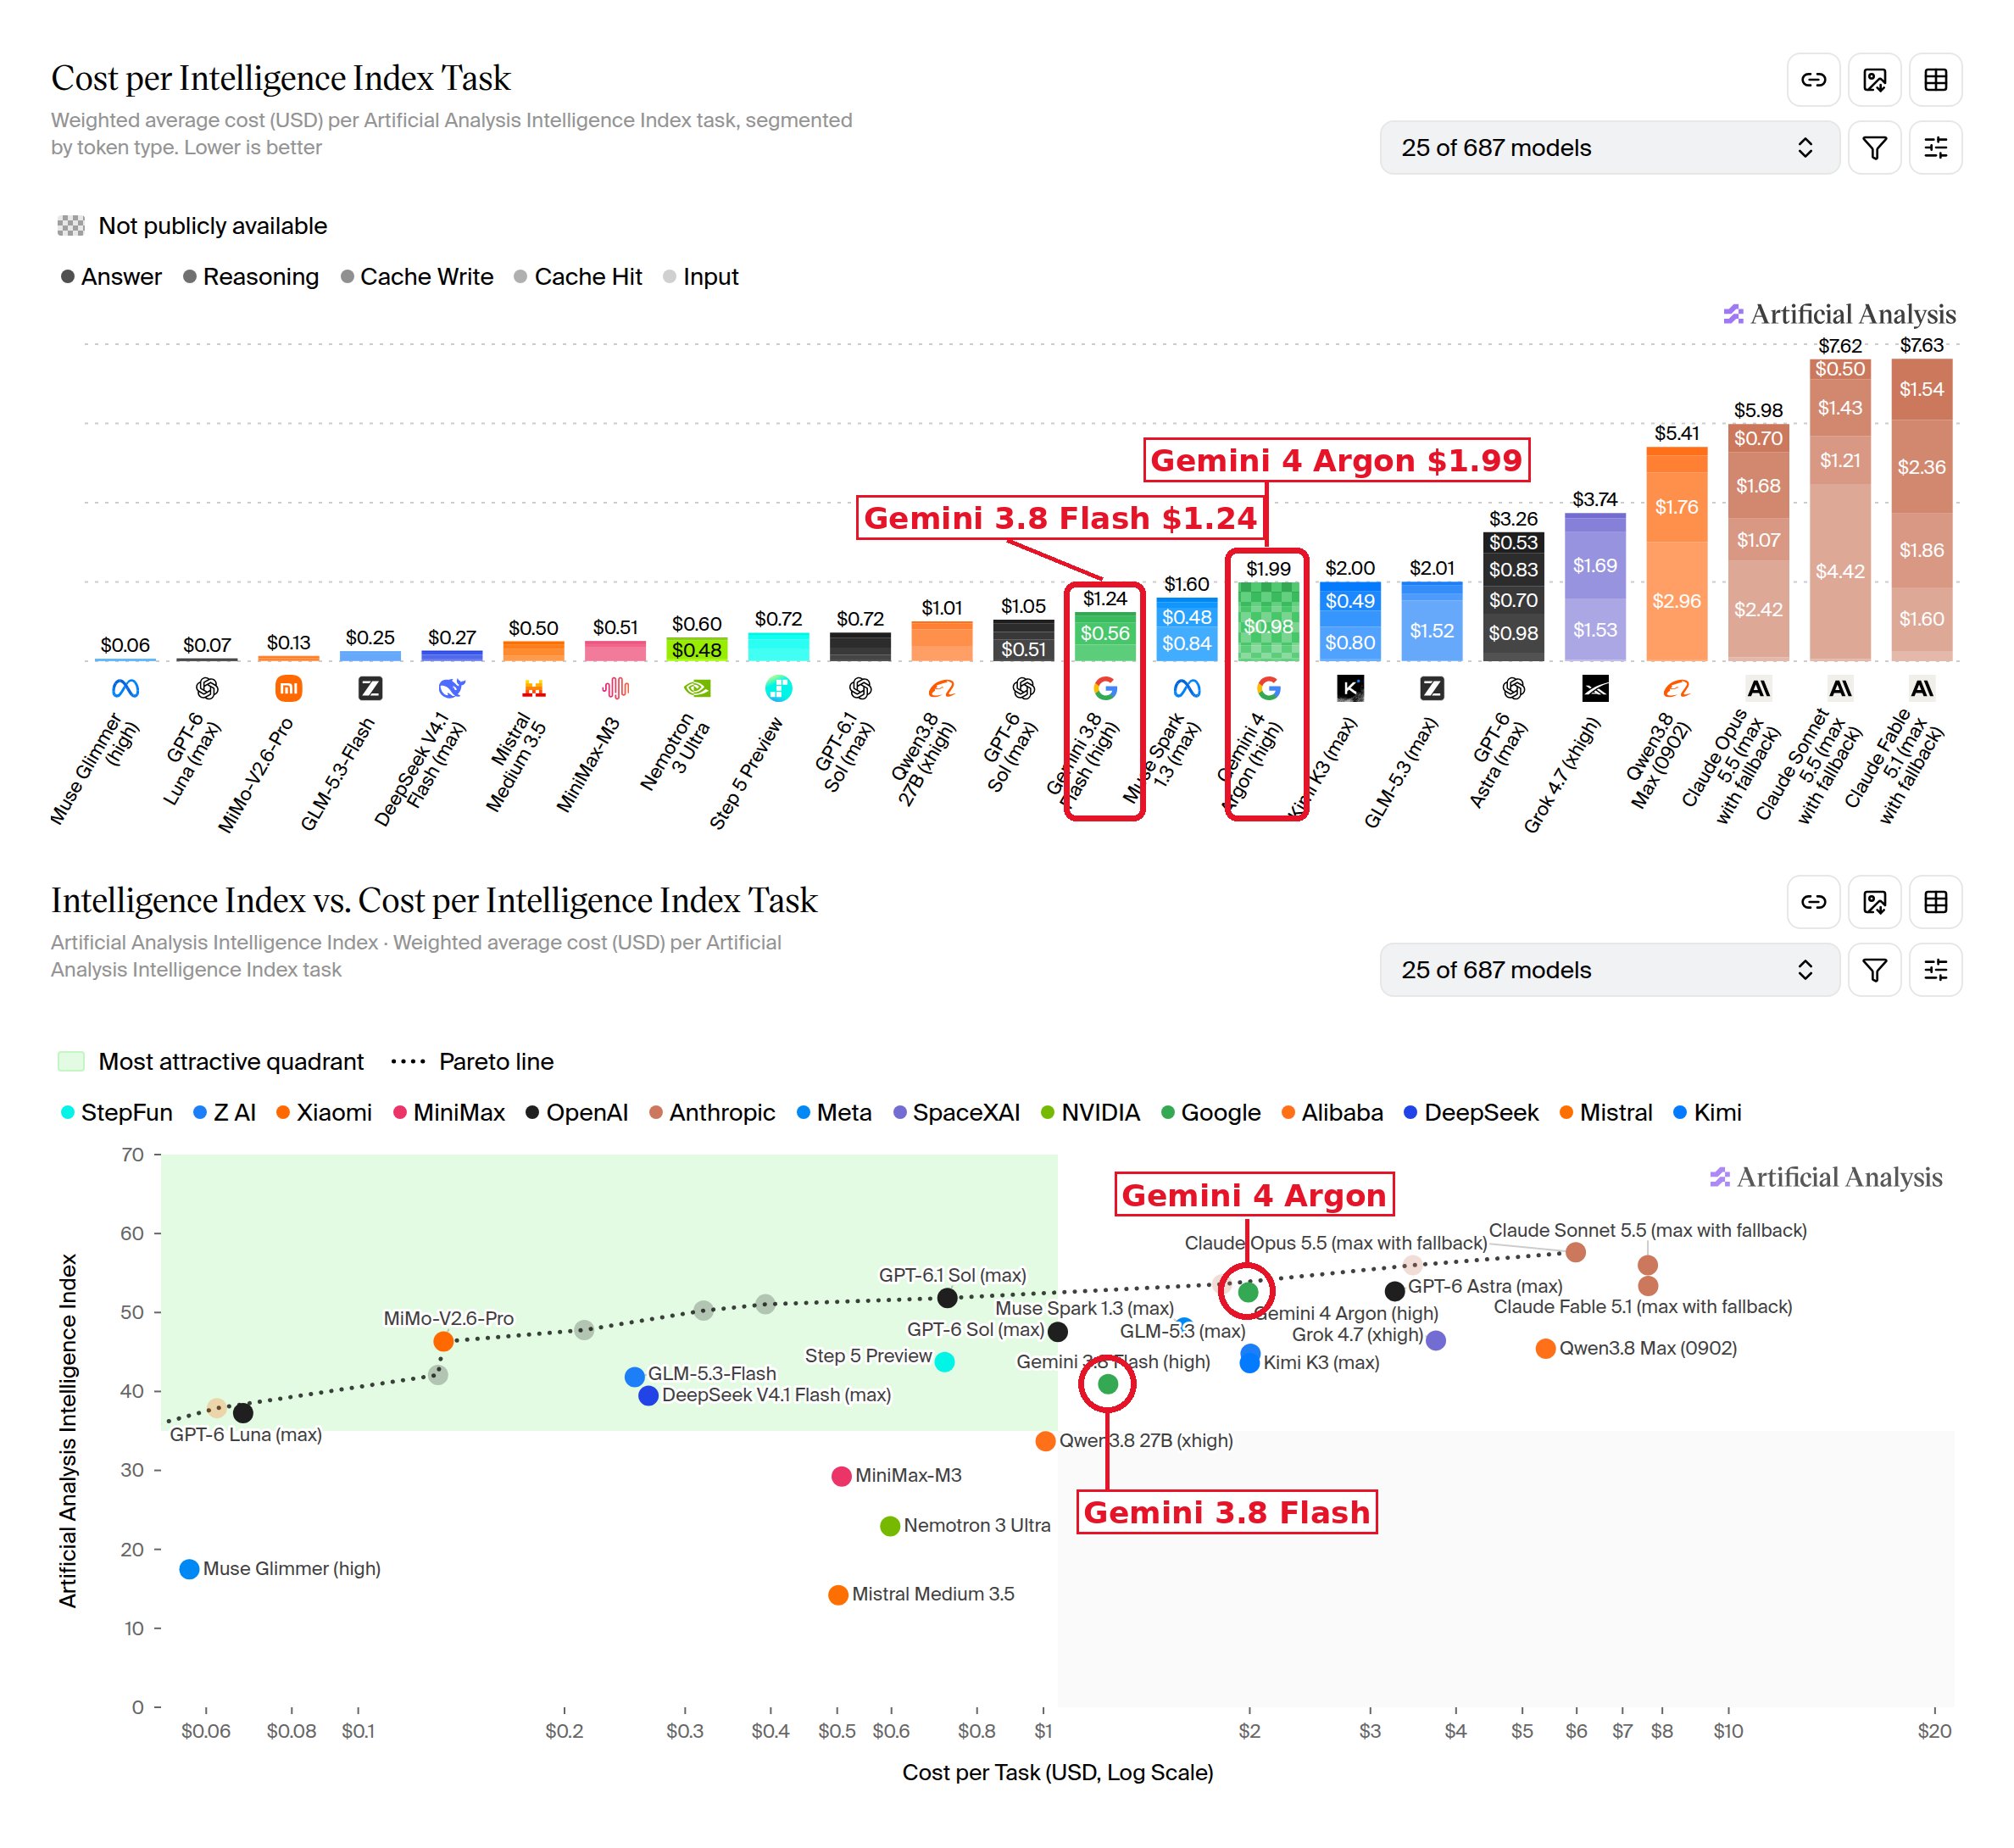2014x1848 pixels.
Task: Open settings sliders icon for Intelligence vs. Cost chart
Action: click(x=1935, y=970)
